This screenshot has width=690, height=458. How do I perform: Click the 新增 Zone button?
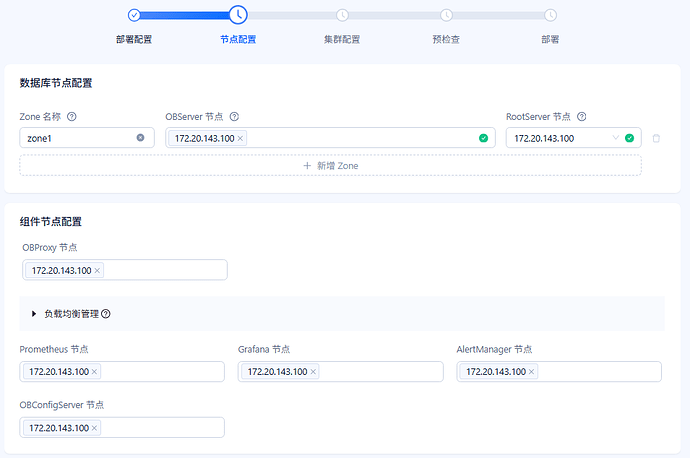point(330,166)
